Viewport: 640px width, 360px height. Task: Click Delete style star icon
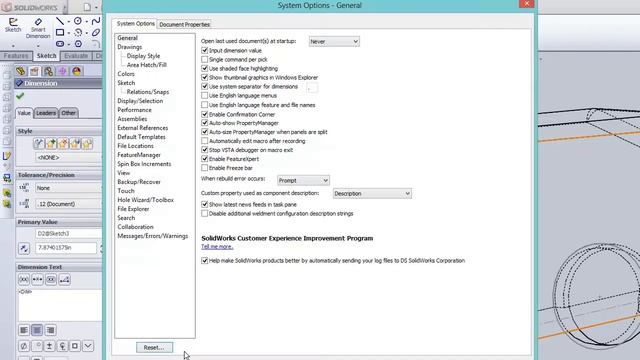(63, 144)
